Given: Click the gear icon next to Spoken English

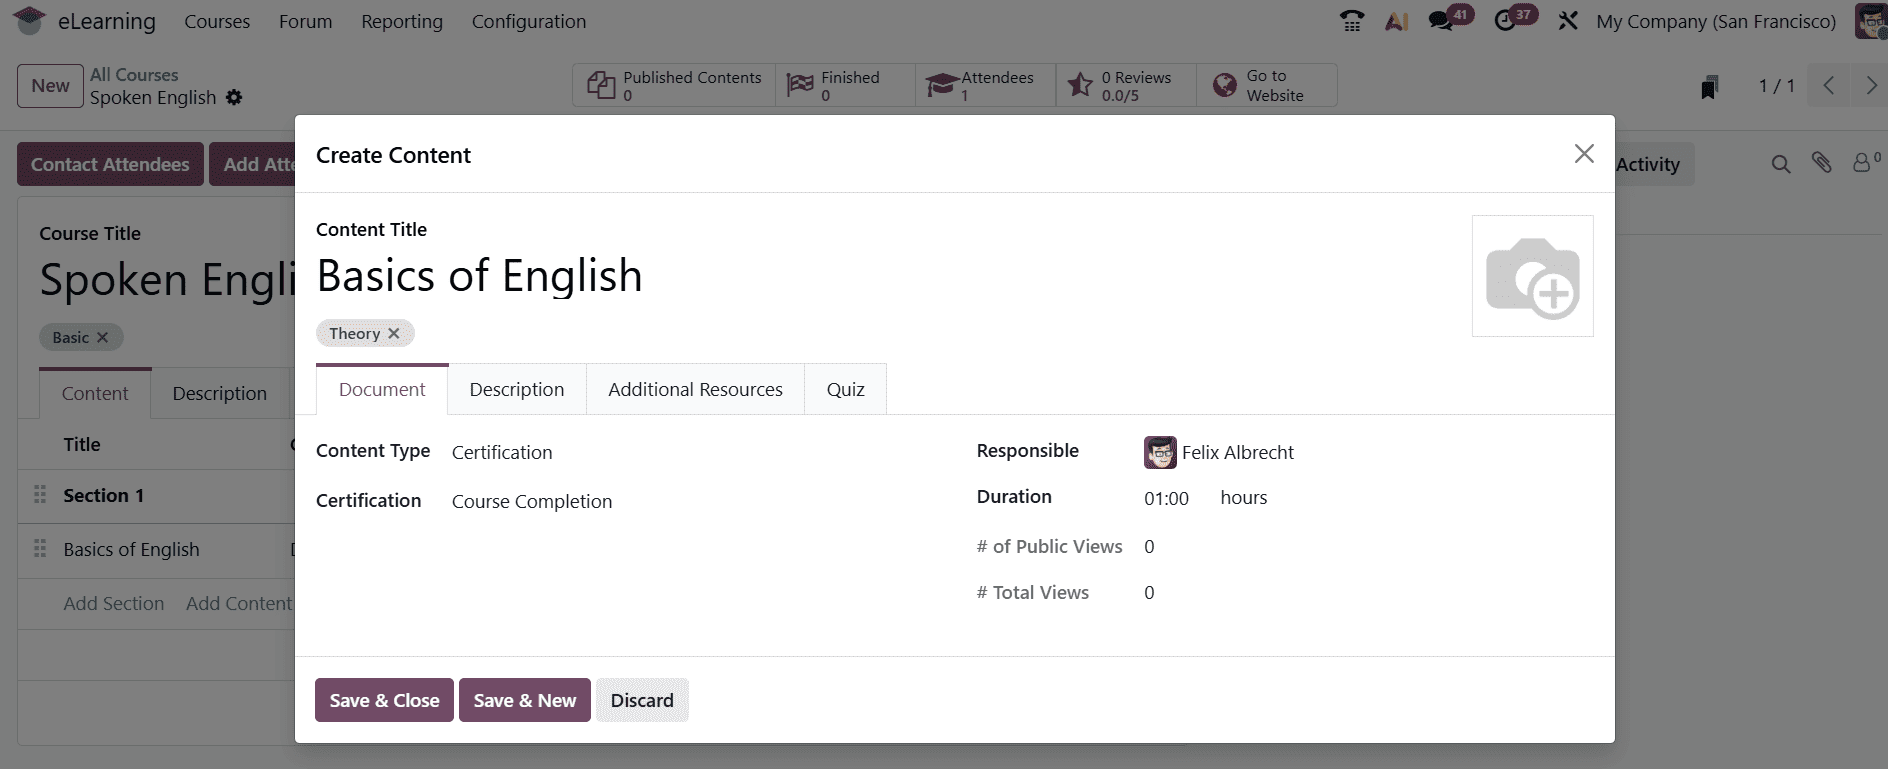Looking at the screenshot, I should click(234, 97).
